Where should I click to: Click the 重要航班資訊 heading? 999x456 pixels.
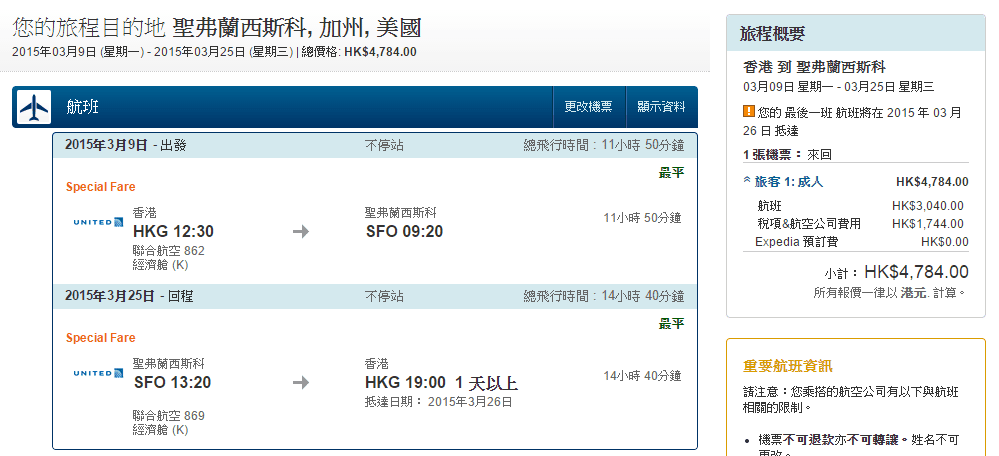(787, 366)
